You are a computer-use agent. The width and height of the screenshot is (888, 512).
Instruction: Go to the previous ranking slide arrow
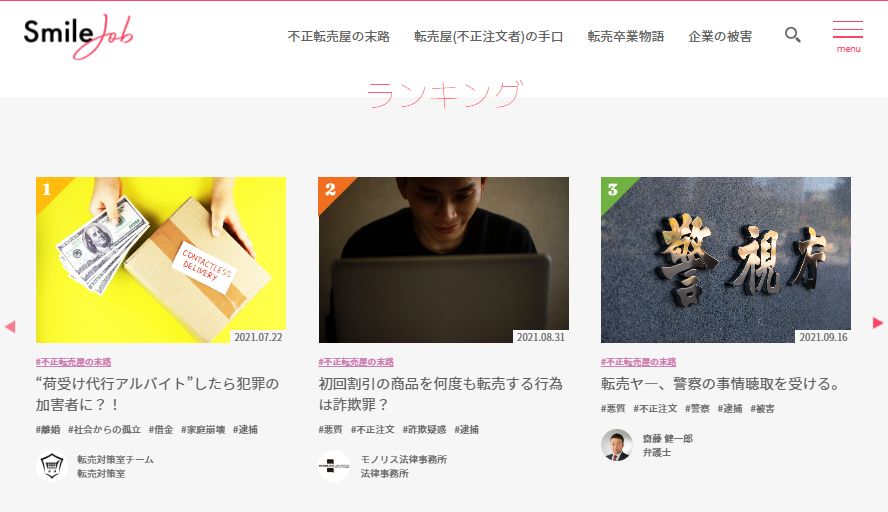10,327
